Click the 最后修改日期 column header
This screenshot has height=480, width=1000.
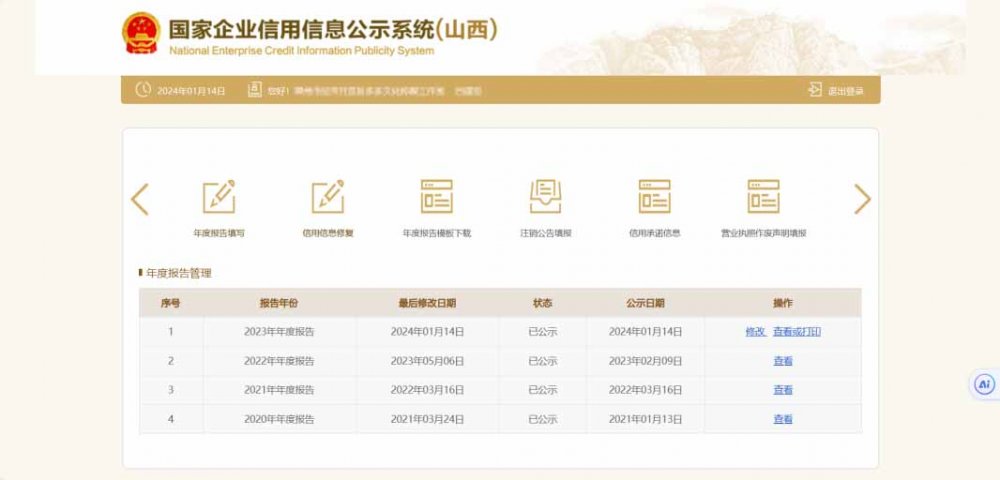coord(427,303)
